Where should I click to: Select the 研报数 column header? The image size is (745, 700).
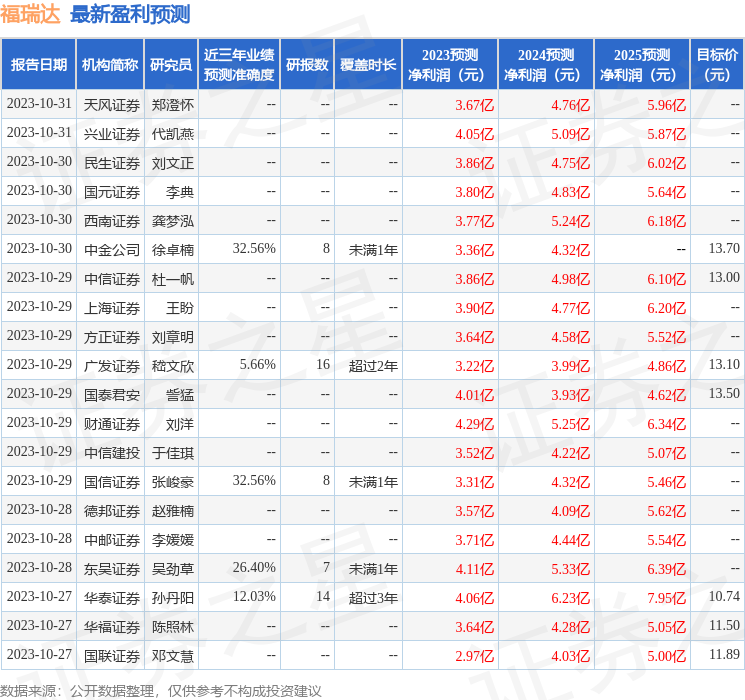coord(307,65)
